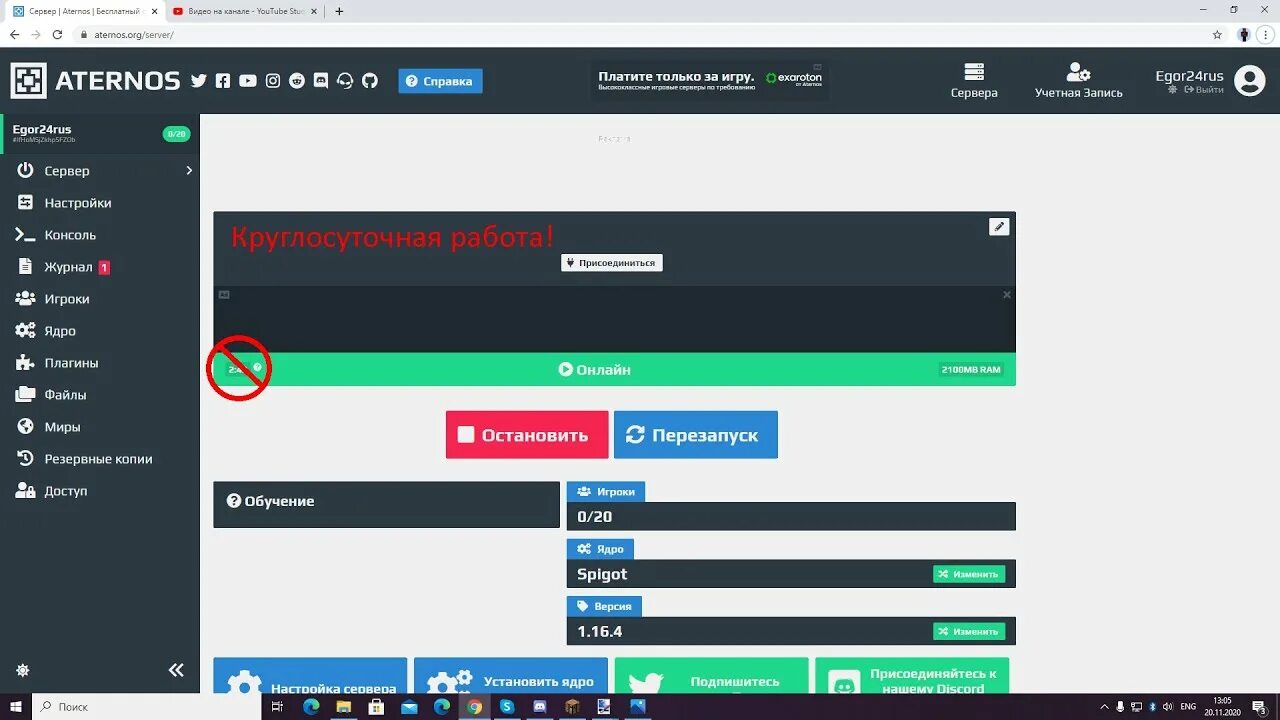Edit the server MOTD with pencil icon
Viewport: 1280px width, 720px height.
(x=999, y=227)
